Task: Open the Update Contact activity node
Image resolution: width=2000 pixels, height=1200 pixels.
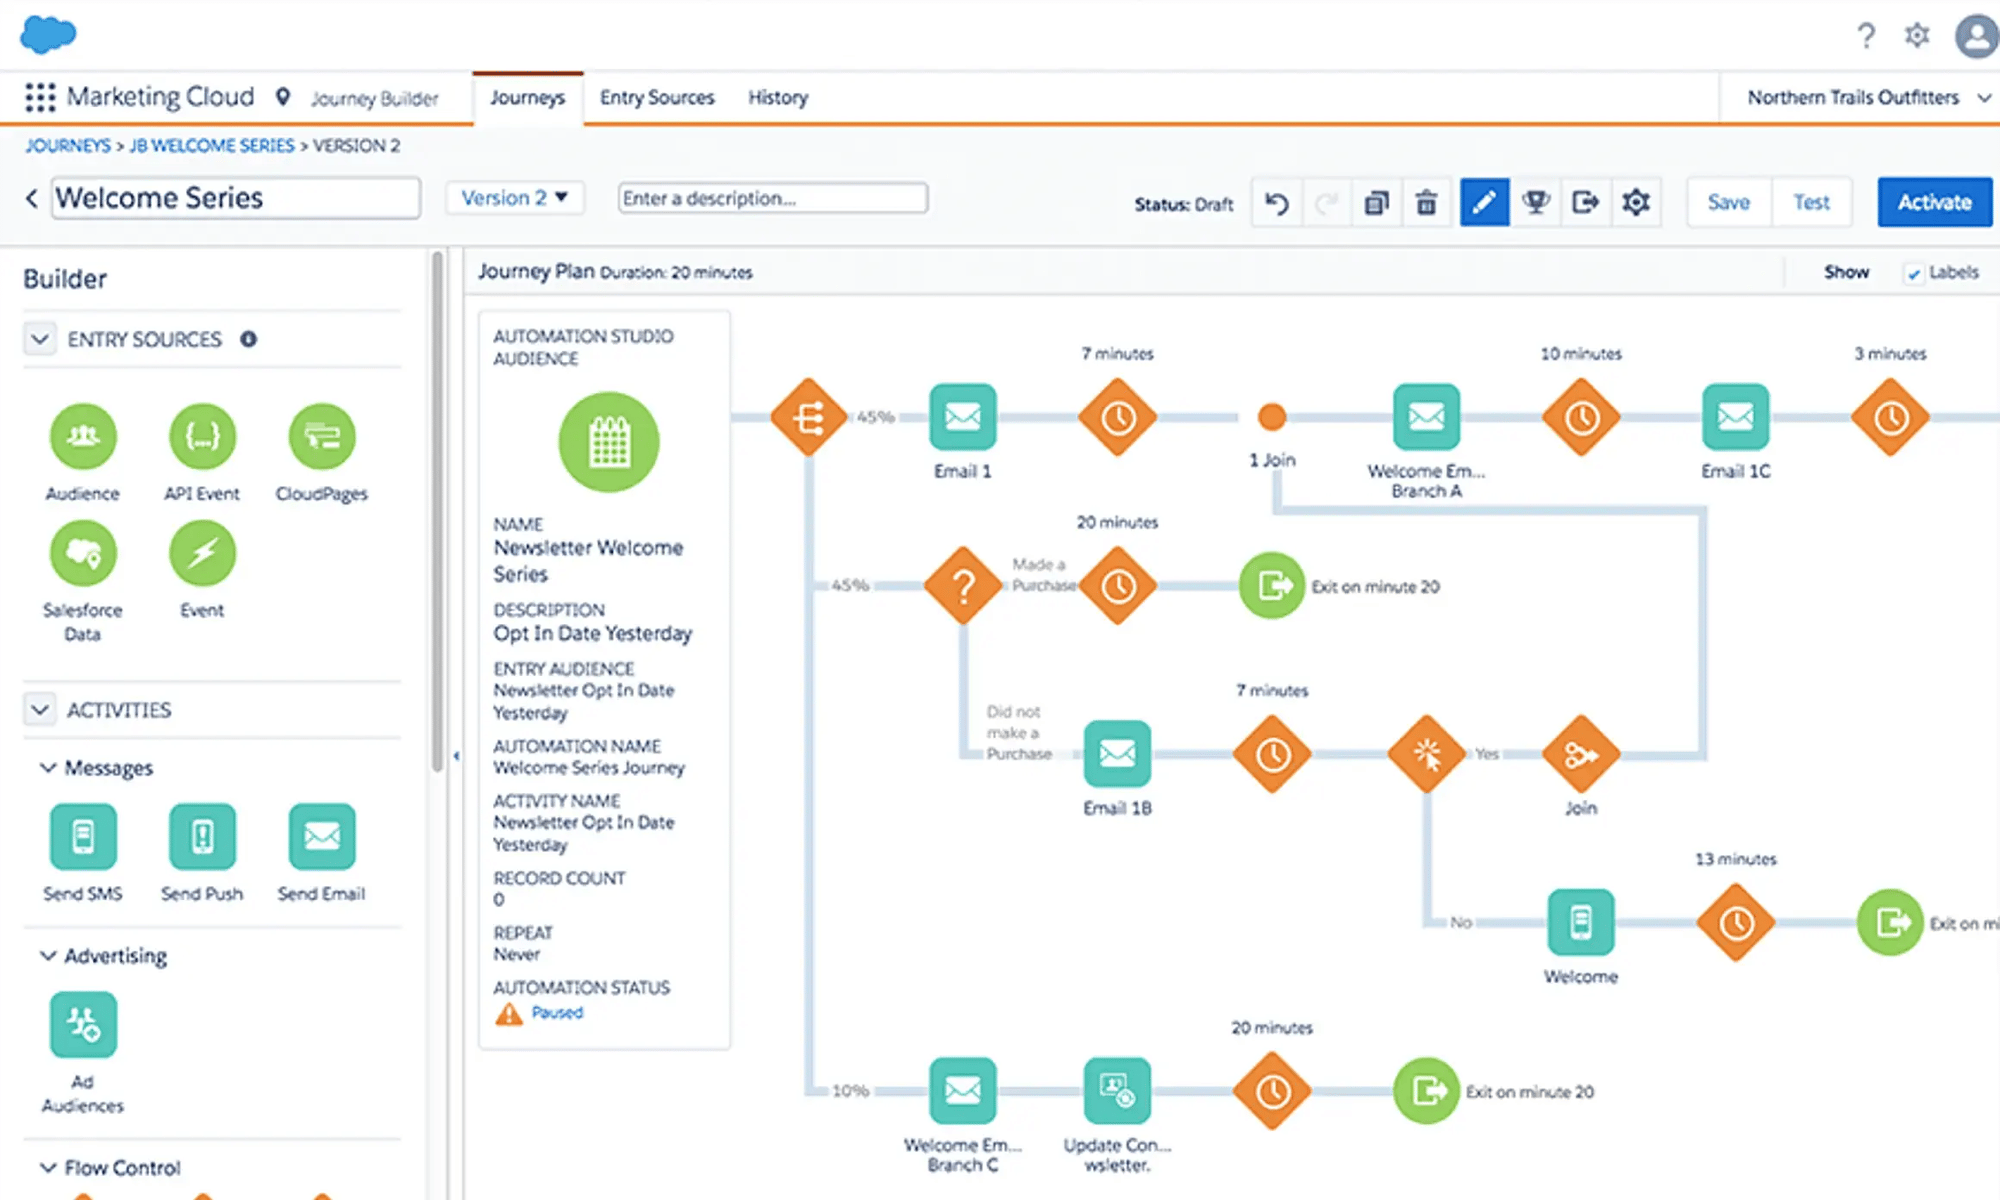Action: tap(1117, 1090)
